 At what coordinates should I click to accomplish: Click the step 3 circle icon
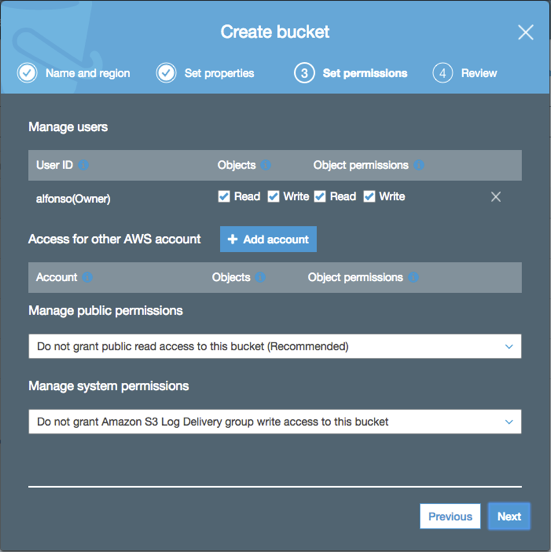(304, 73)
